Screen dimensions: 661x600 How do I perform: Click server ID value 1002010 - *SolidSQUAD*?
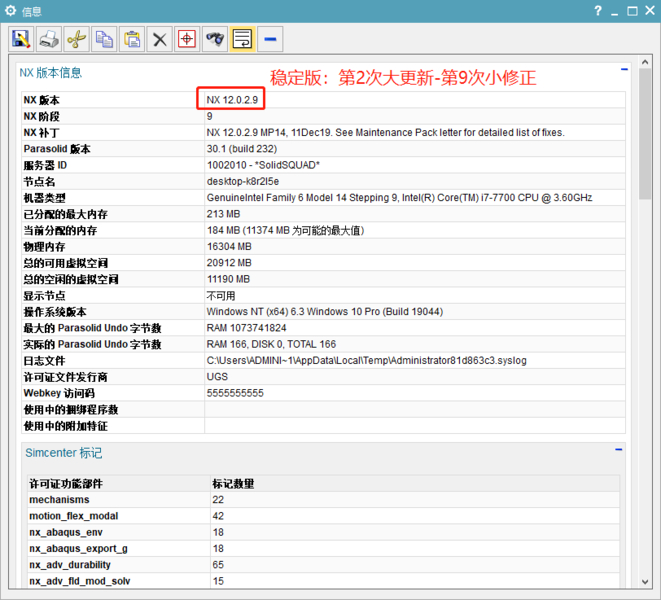tap(263, 165)
